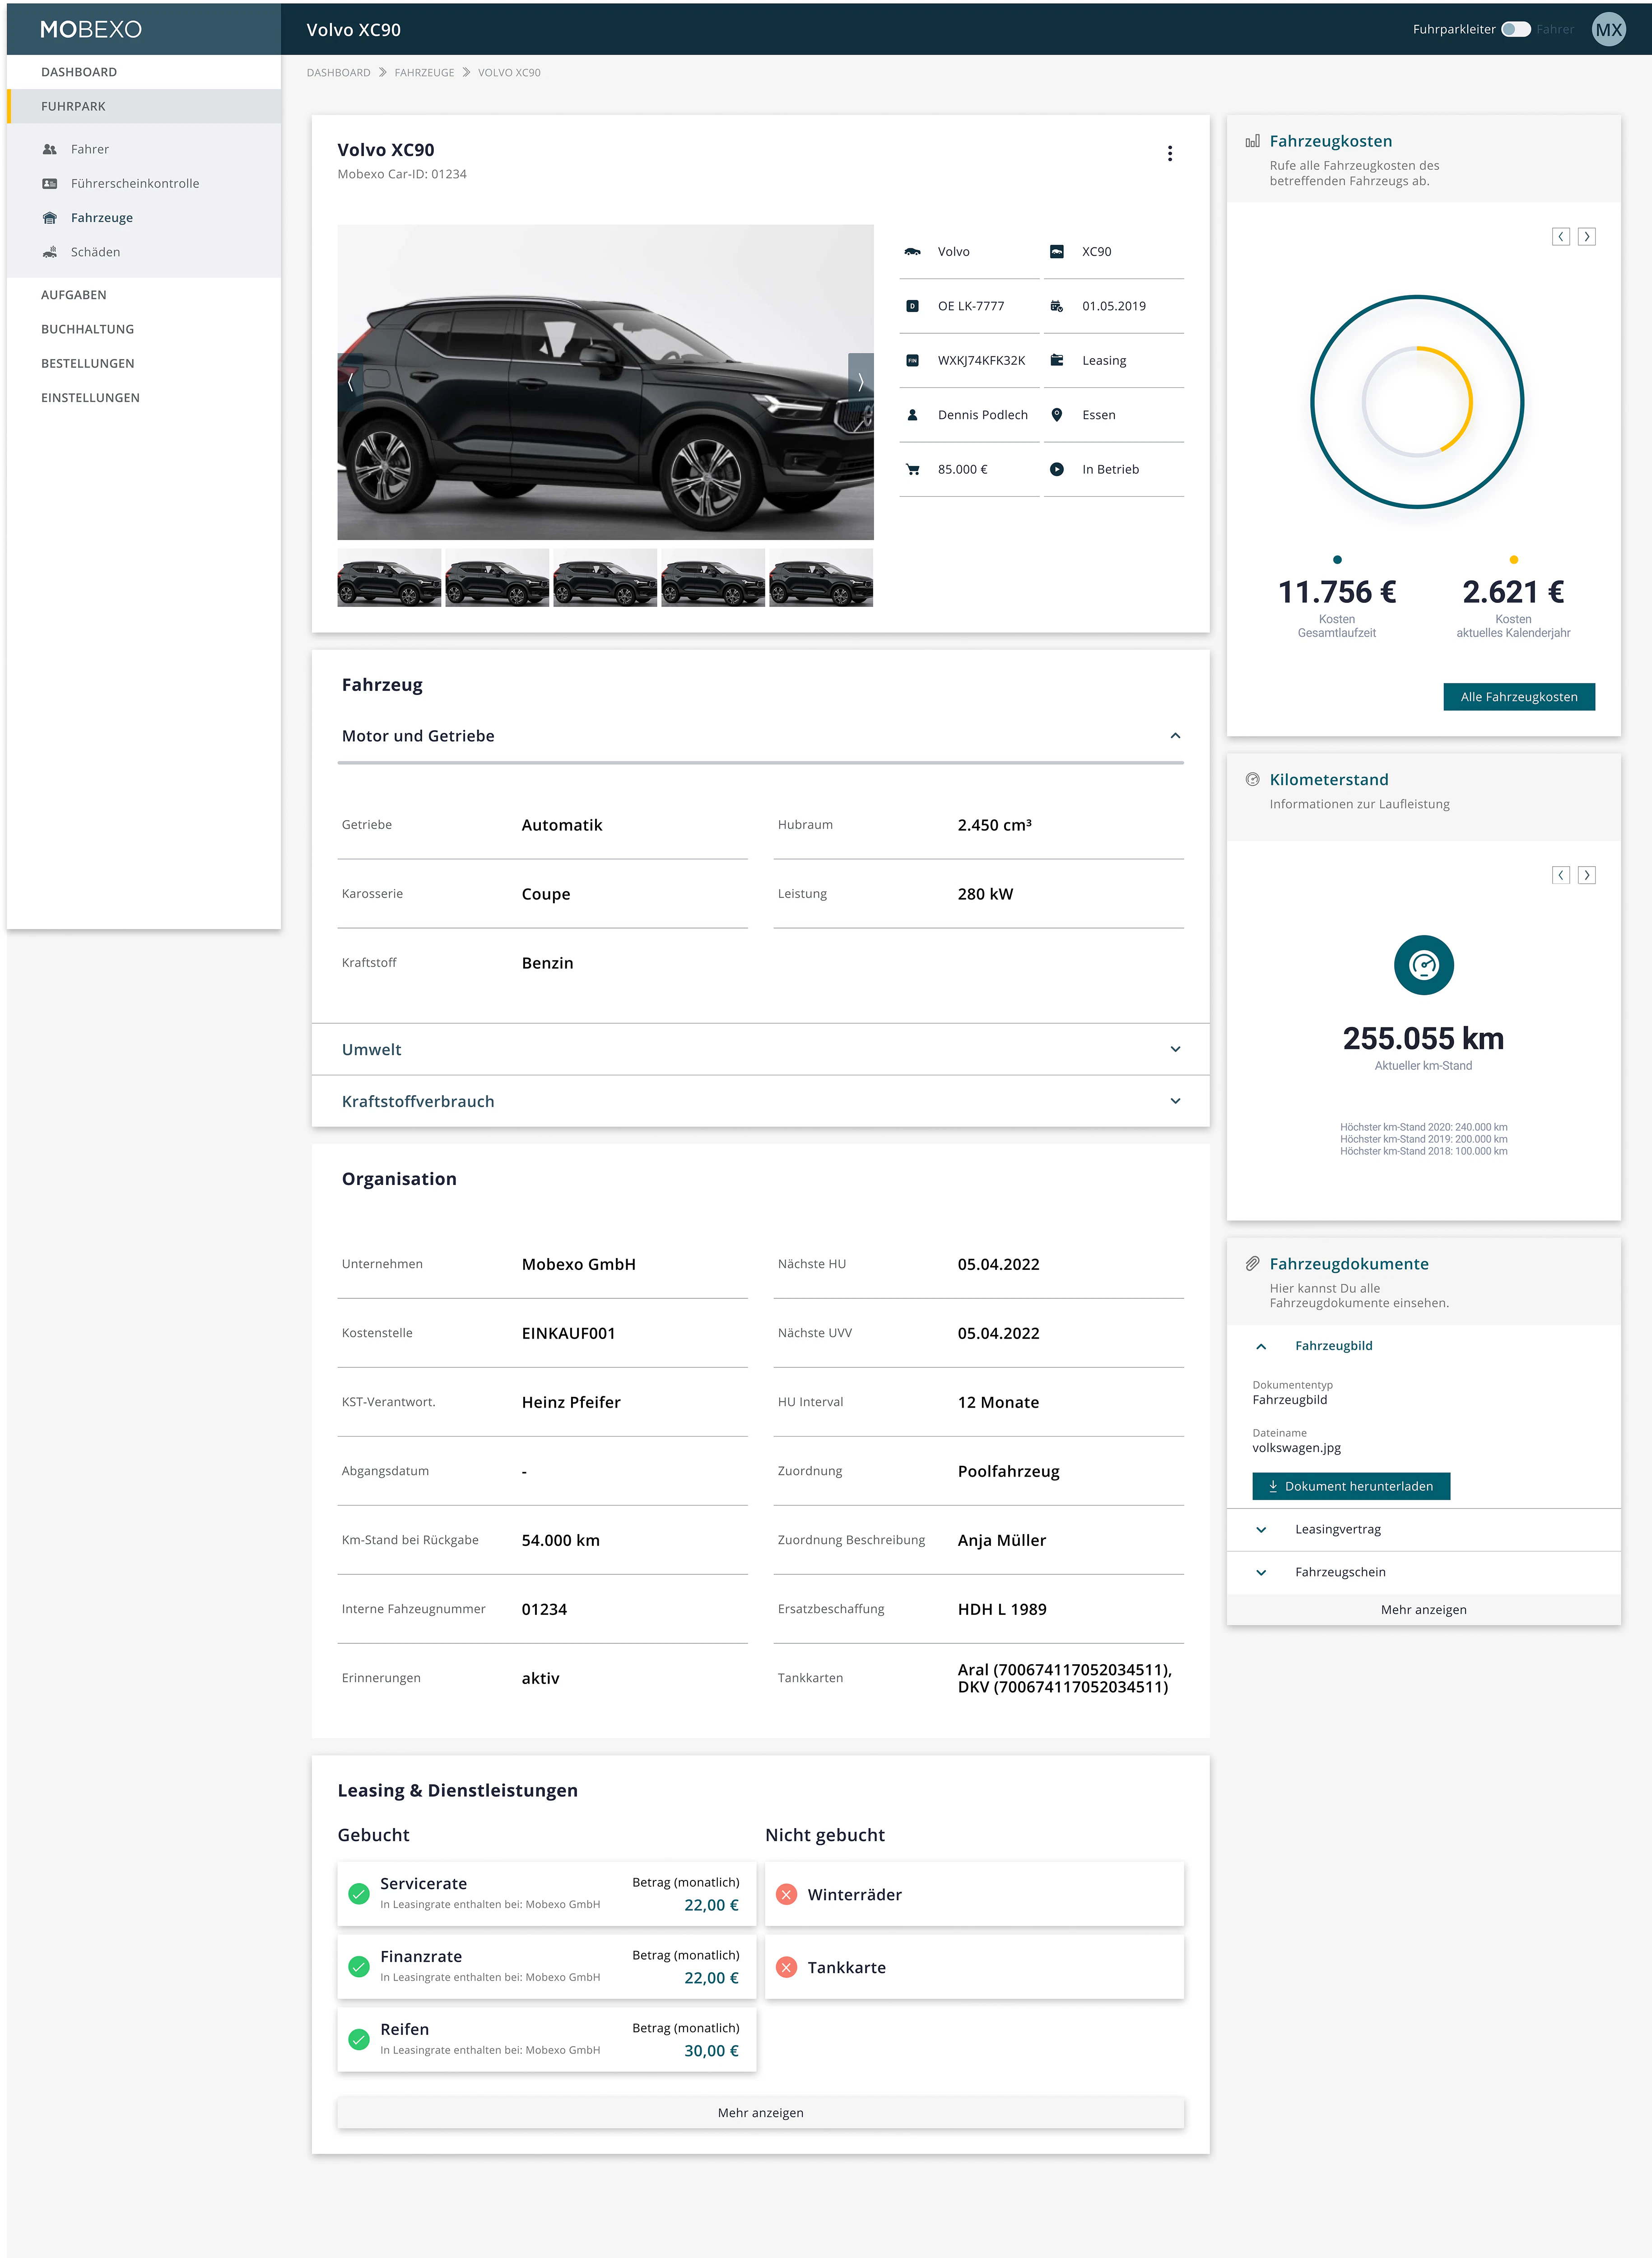
Task: Click the Schäden damage icon in the sidebar
Action: click(50, 252)
